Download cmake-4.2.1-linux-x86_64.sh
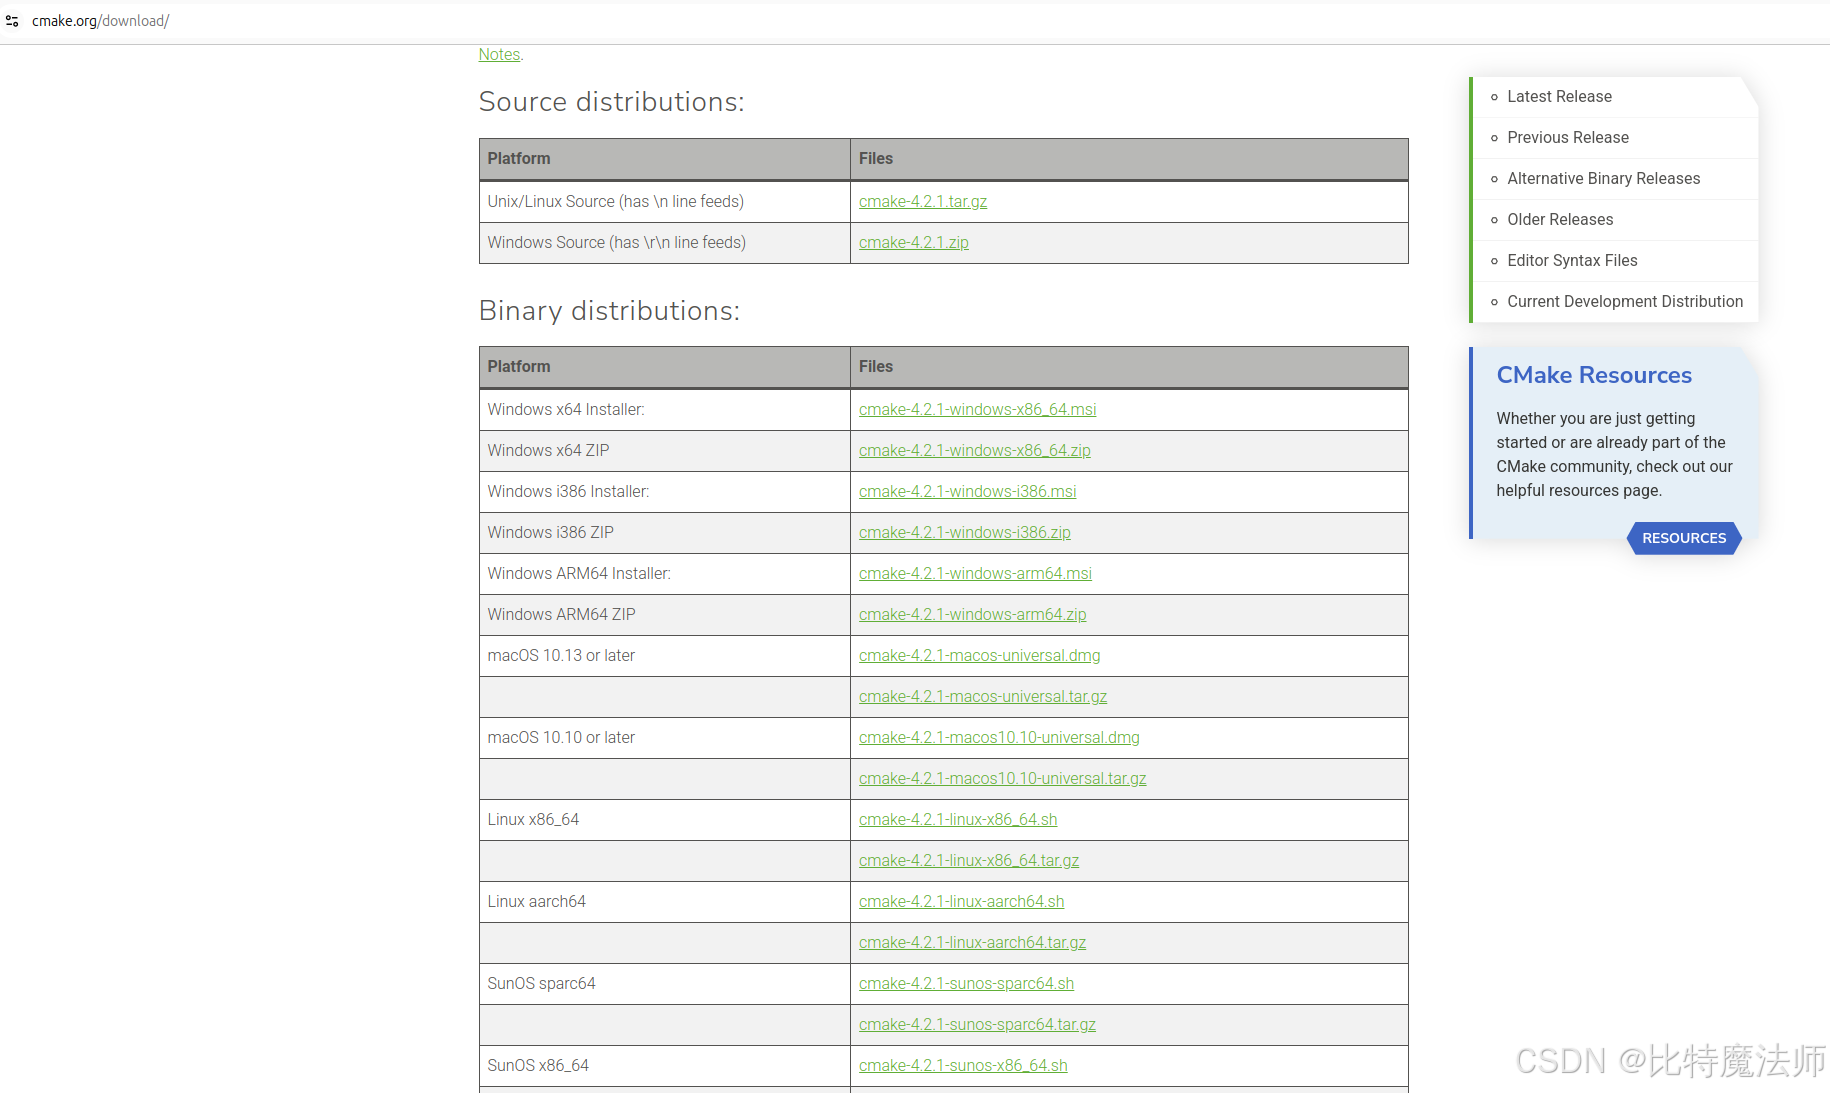Viewport: 1830px width, 1093px height. coord(958,820)
